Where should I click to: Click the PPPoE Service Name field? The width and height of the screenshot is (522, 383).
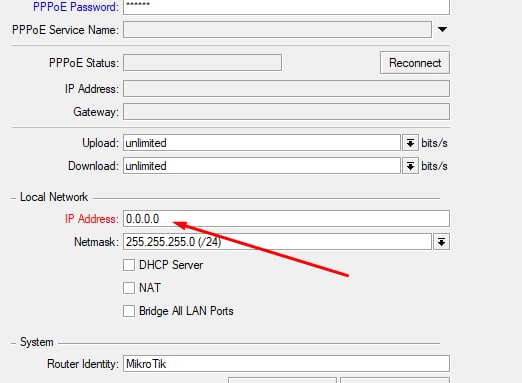(x=277, y=30)
